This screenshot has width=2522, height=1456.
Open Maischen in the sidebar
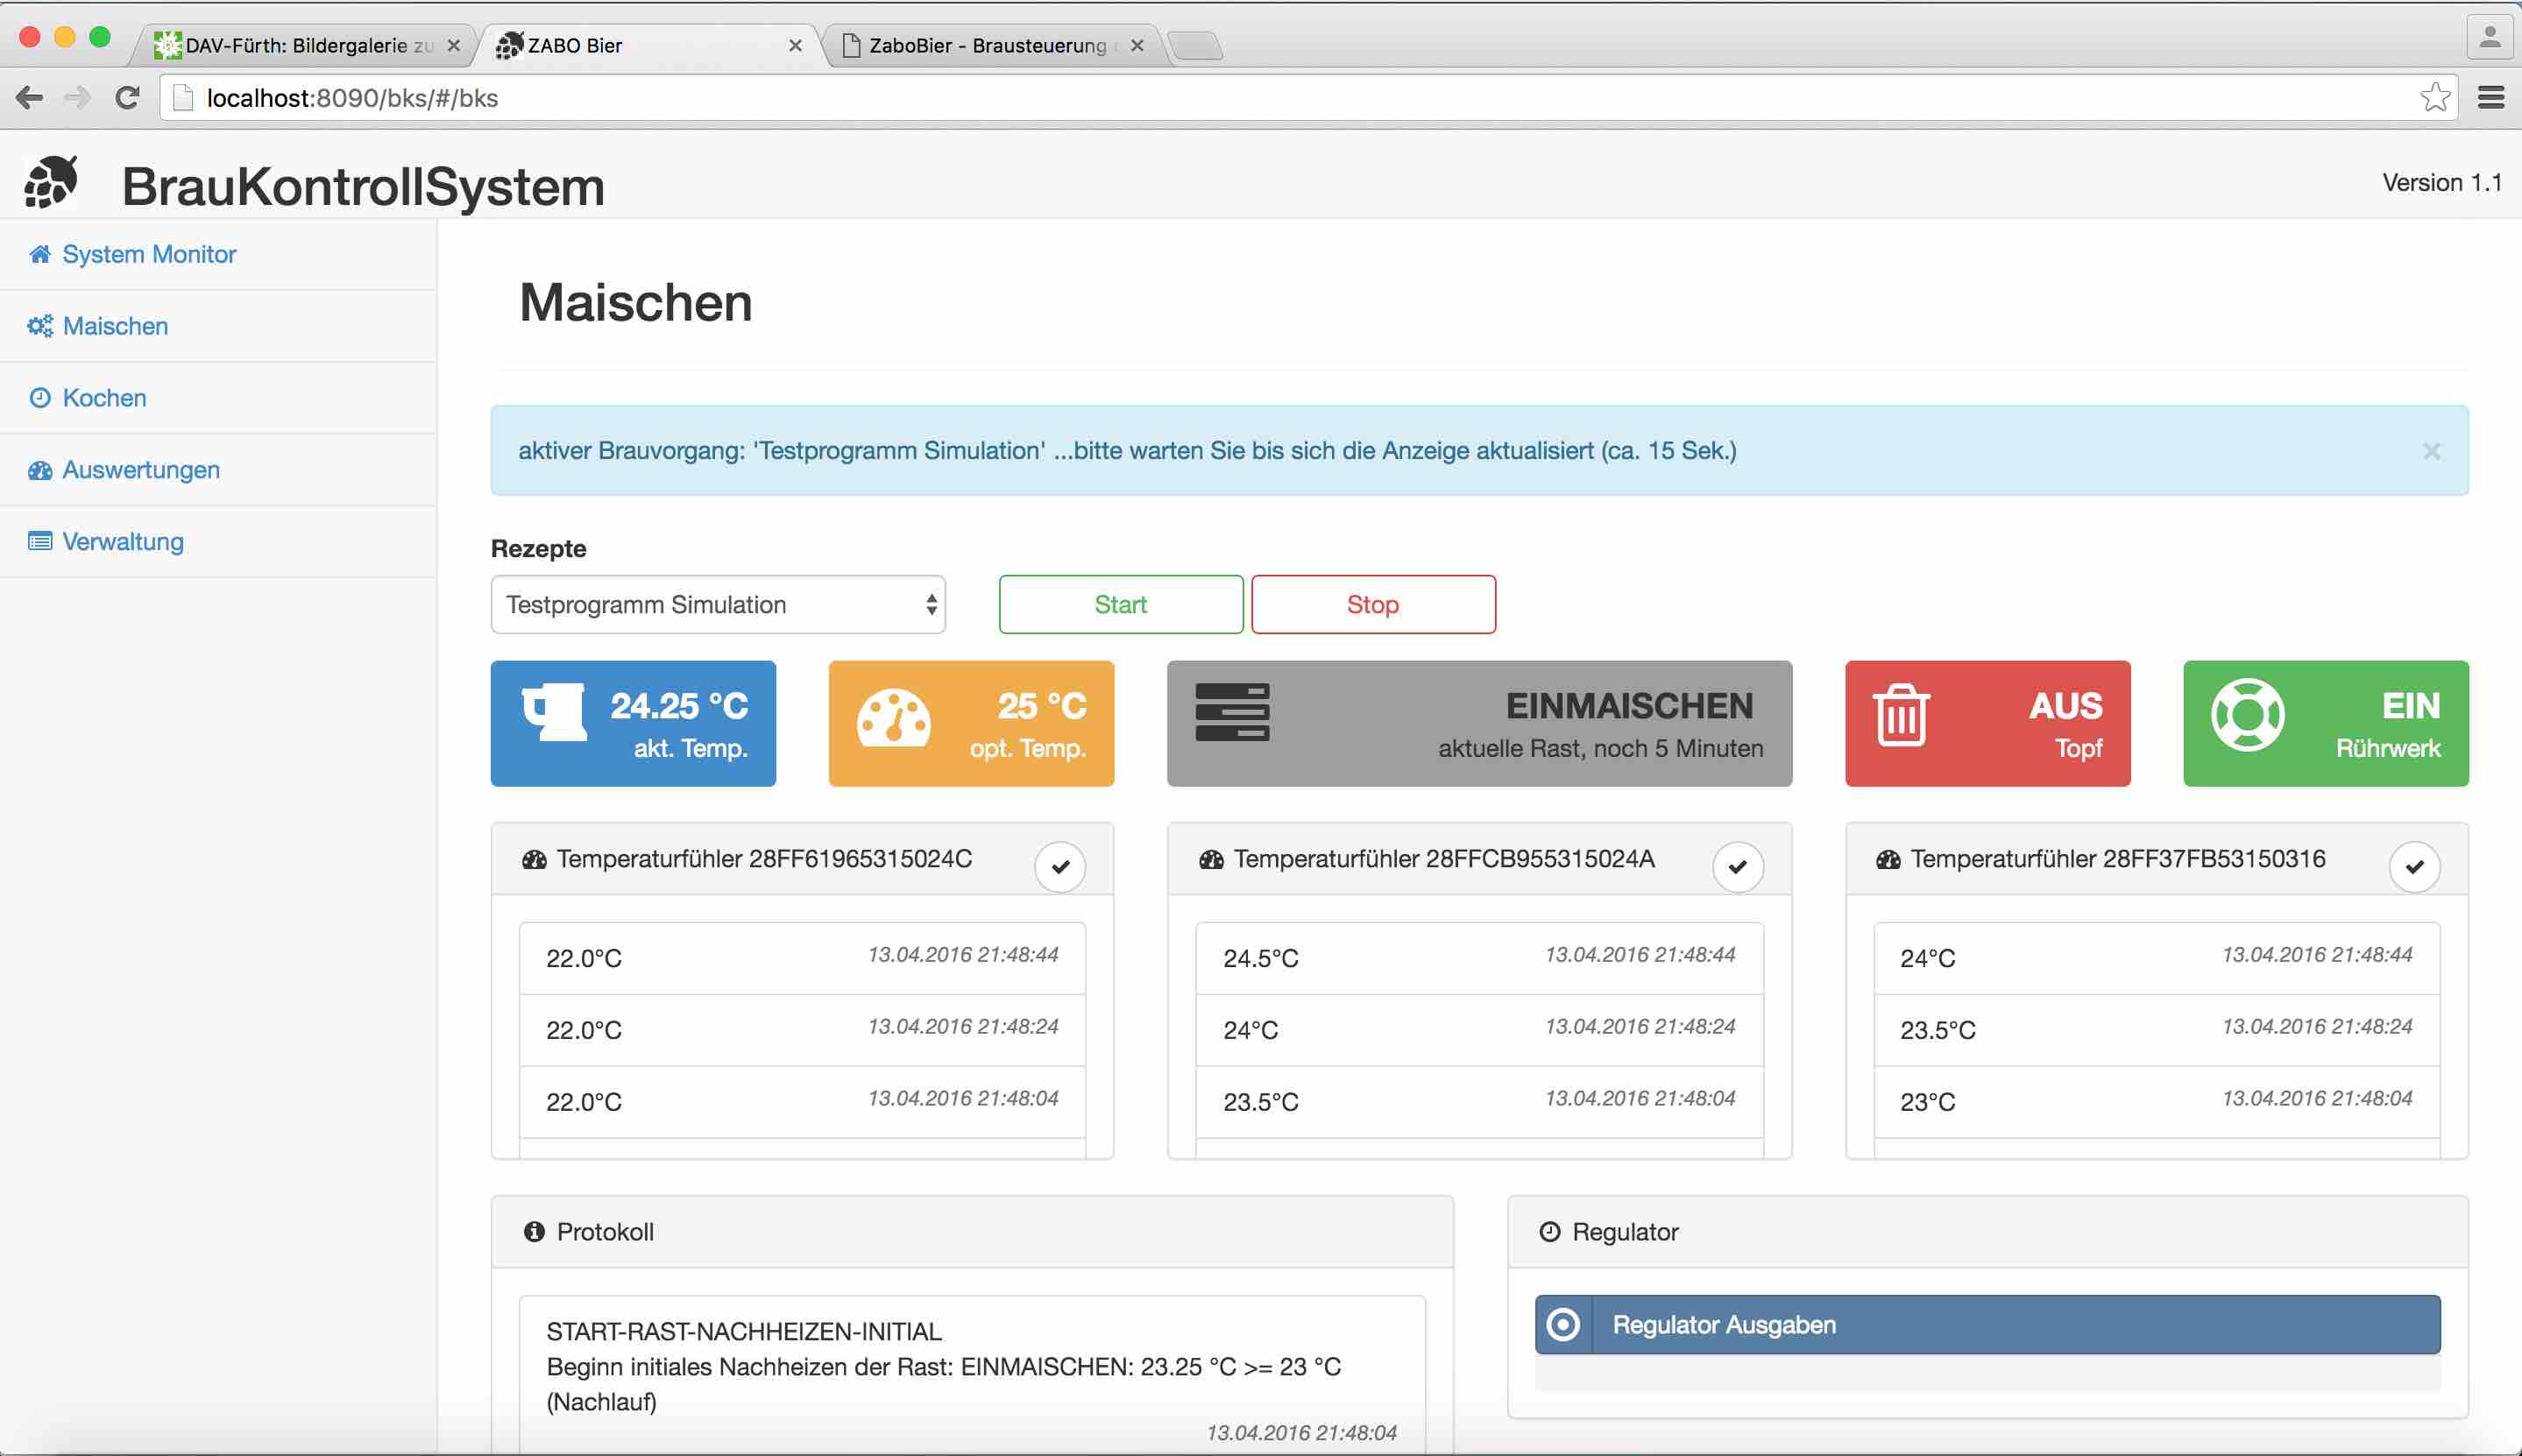click(115, 326)
